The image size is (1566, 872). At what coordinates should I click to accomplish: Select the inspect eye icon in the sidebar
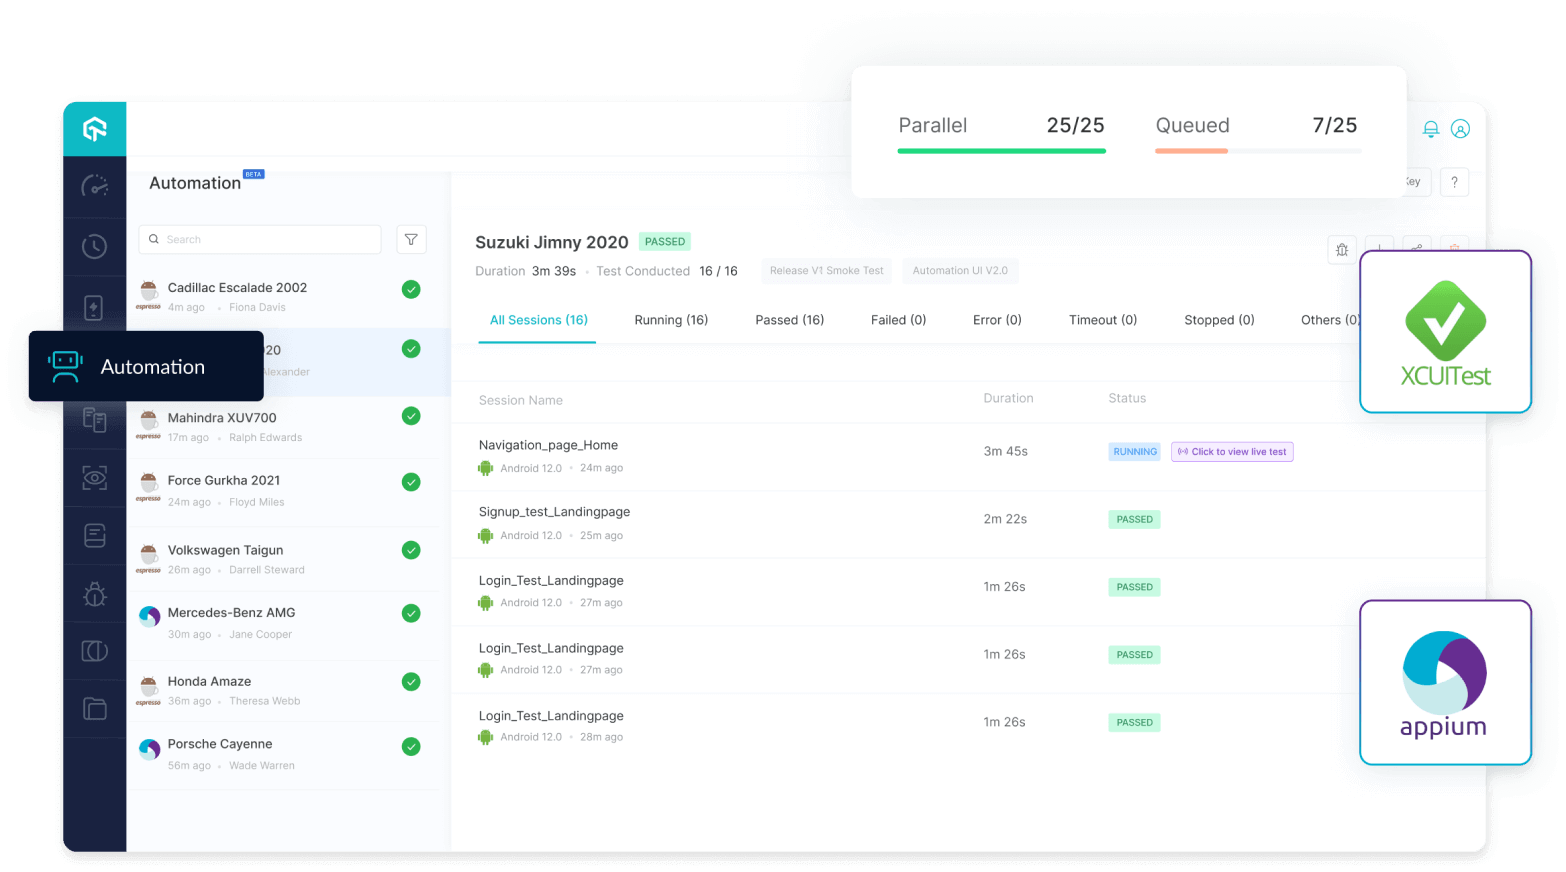click(94, 478)
